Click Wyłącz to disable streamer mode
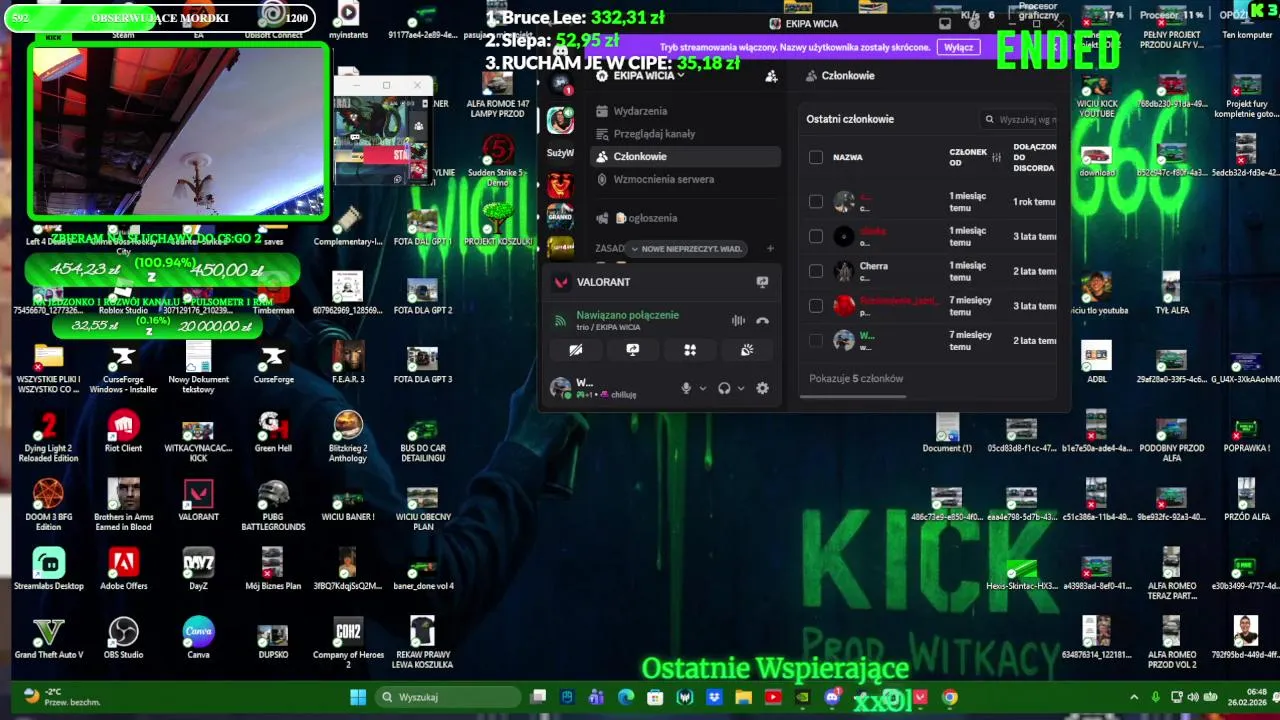Image resolution: width=1280 pixels, height=720 pixels. 959,47
